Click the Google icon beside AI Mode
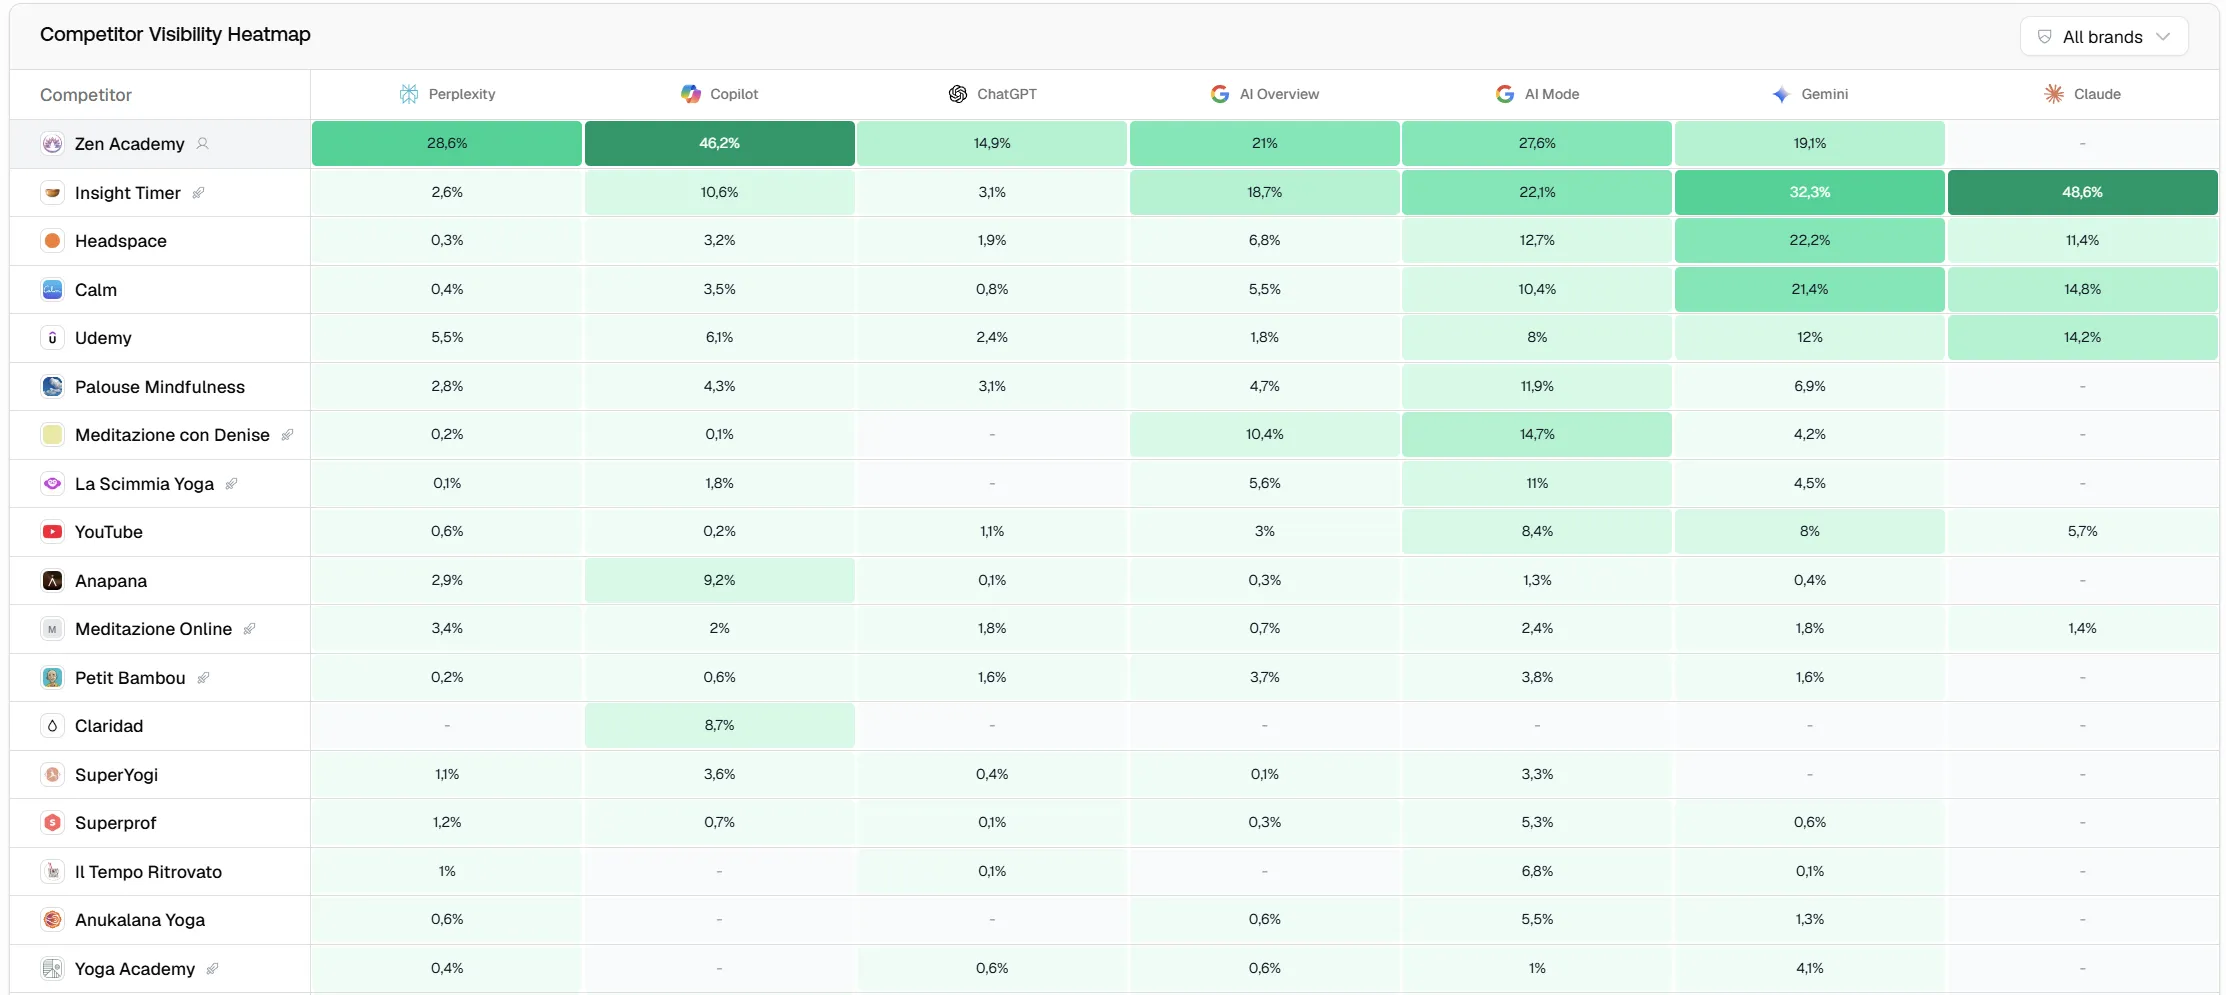This screenshot has width=2226, height=995. tap(1505, 94)
